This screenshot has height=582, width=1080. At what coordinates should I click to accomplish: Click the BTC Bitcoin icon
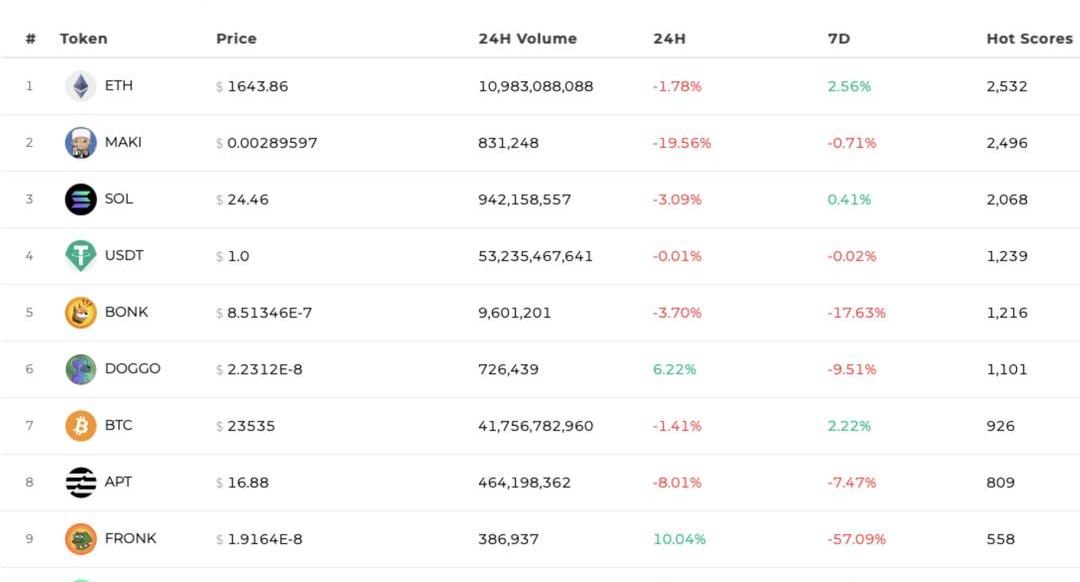click(81, 425)
